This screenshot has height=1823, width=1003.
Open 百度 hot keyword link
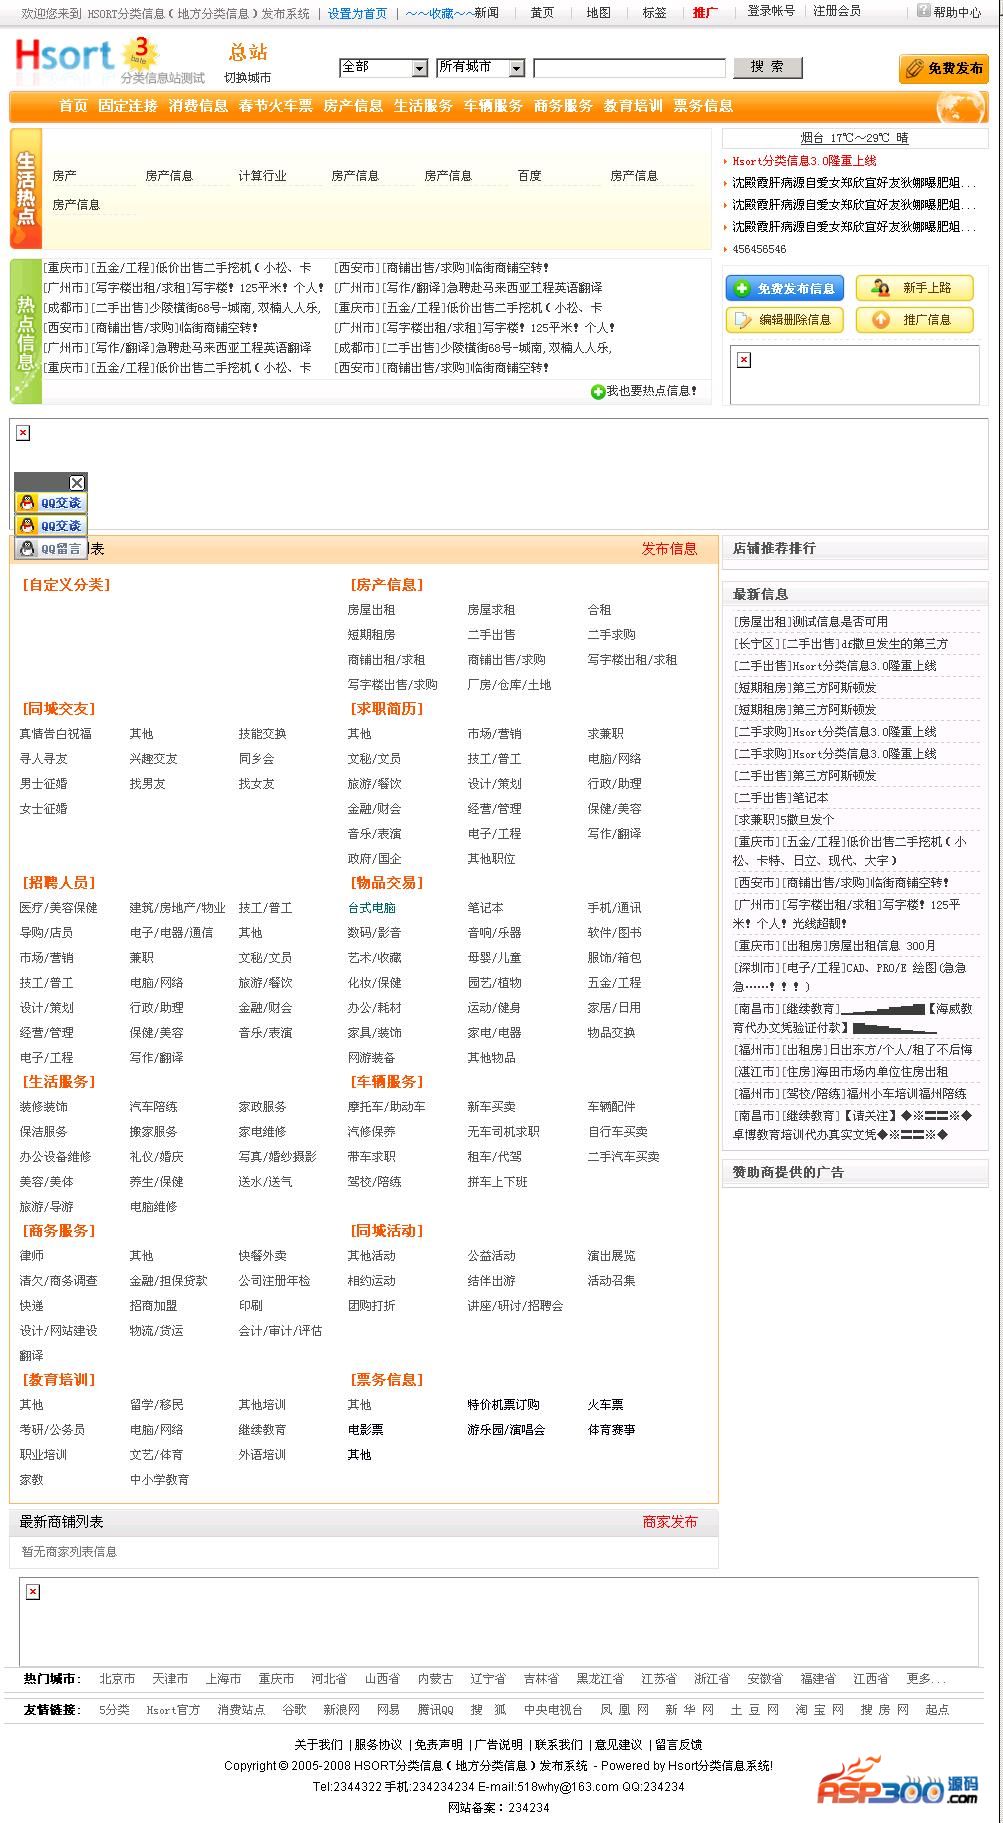tap(529, 176)
